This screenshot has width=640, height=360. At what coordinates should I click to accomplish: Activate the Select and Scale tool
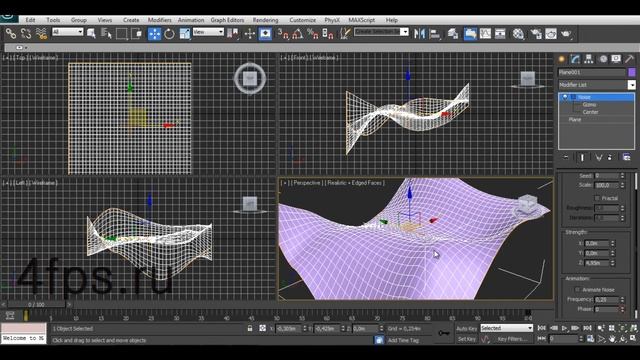[x=184, y=33]
